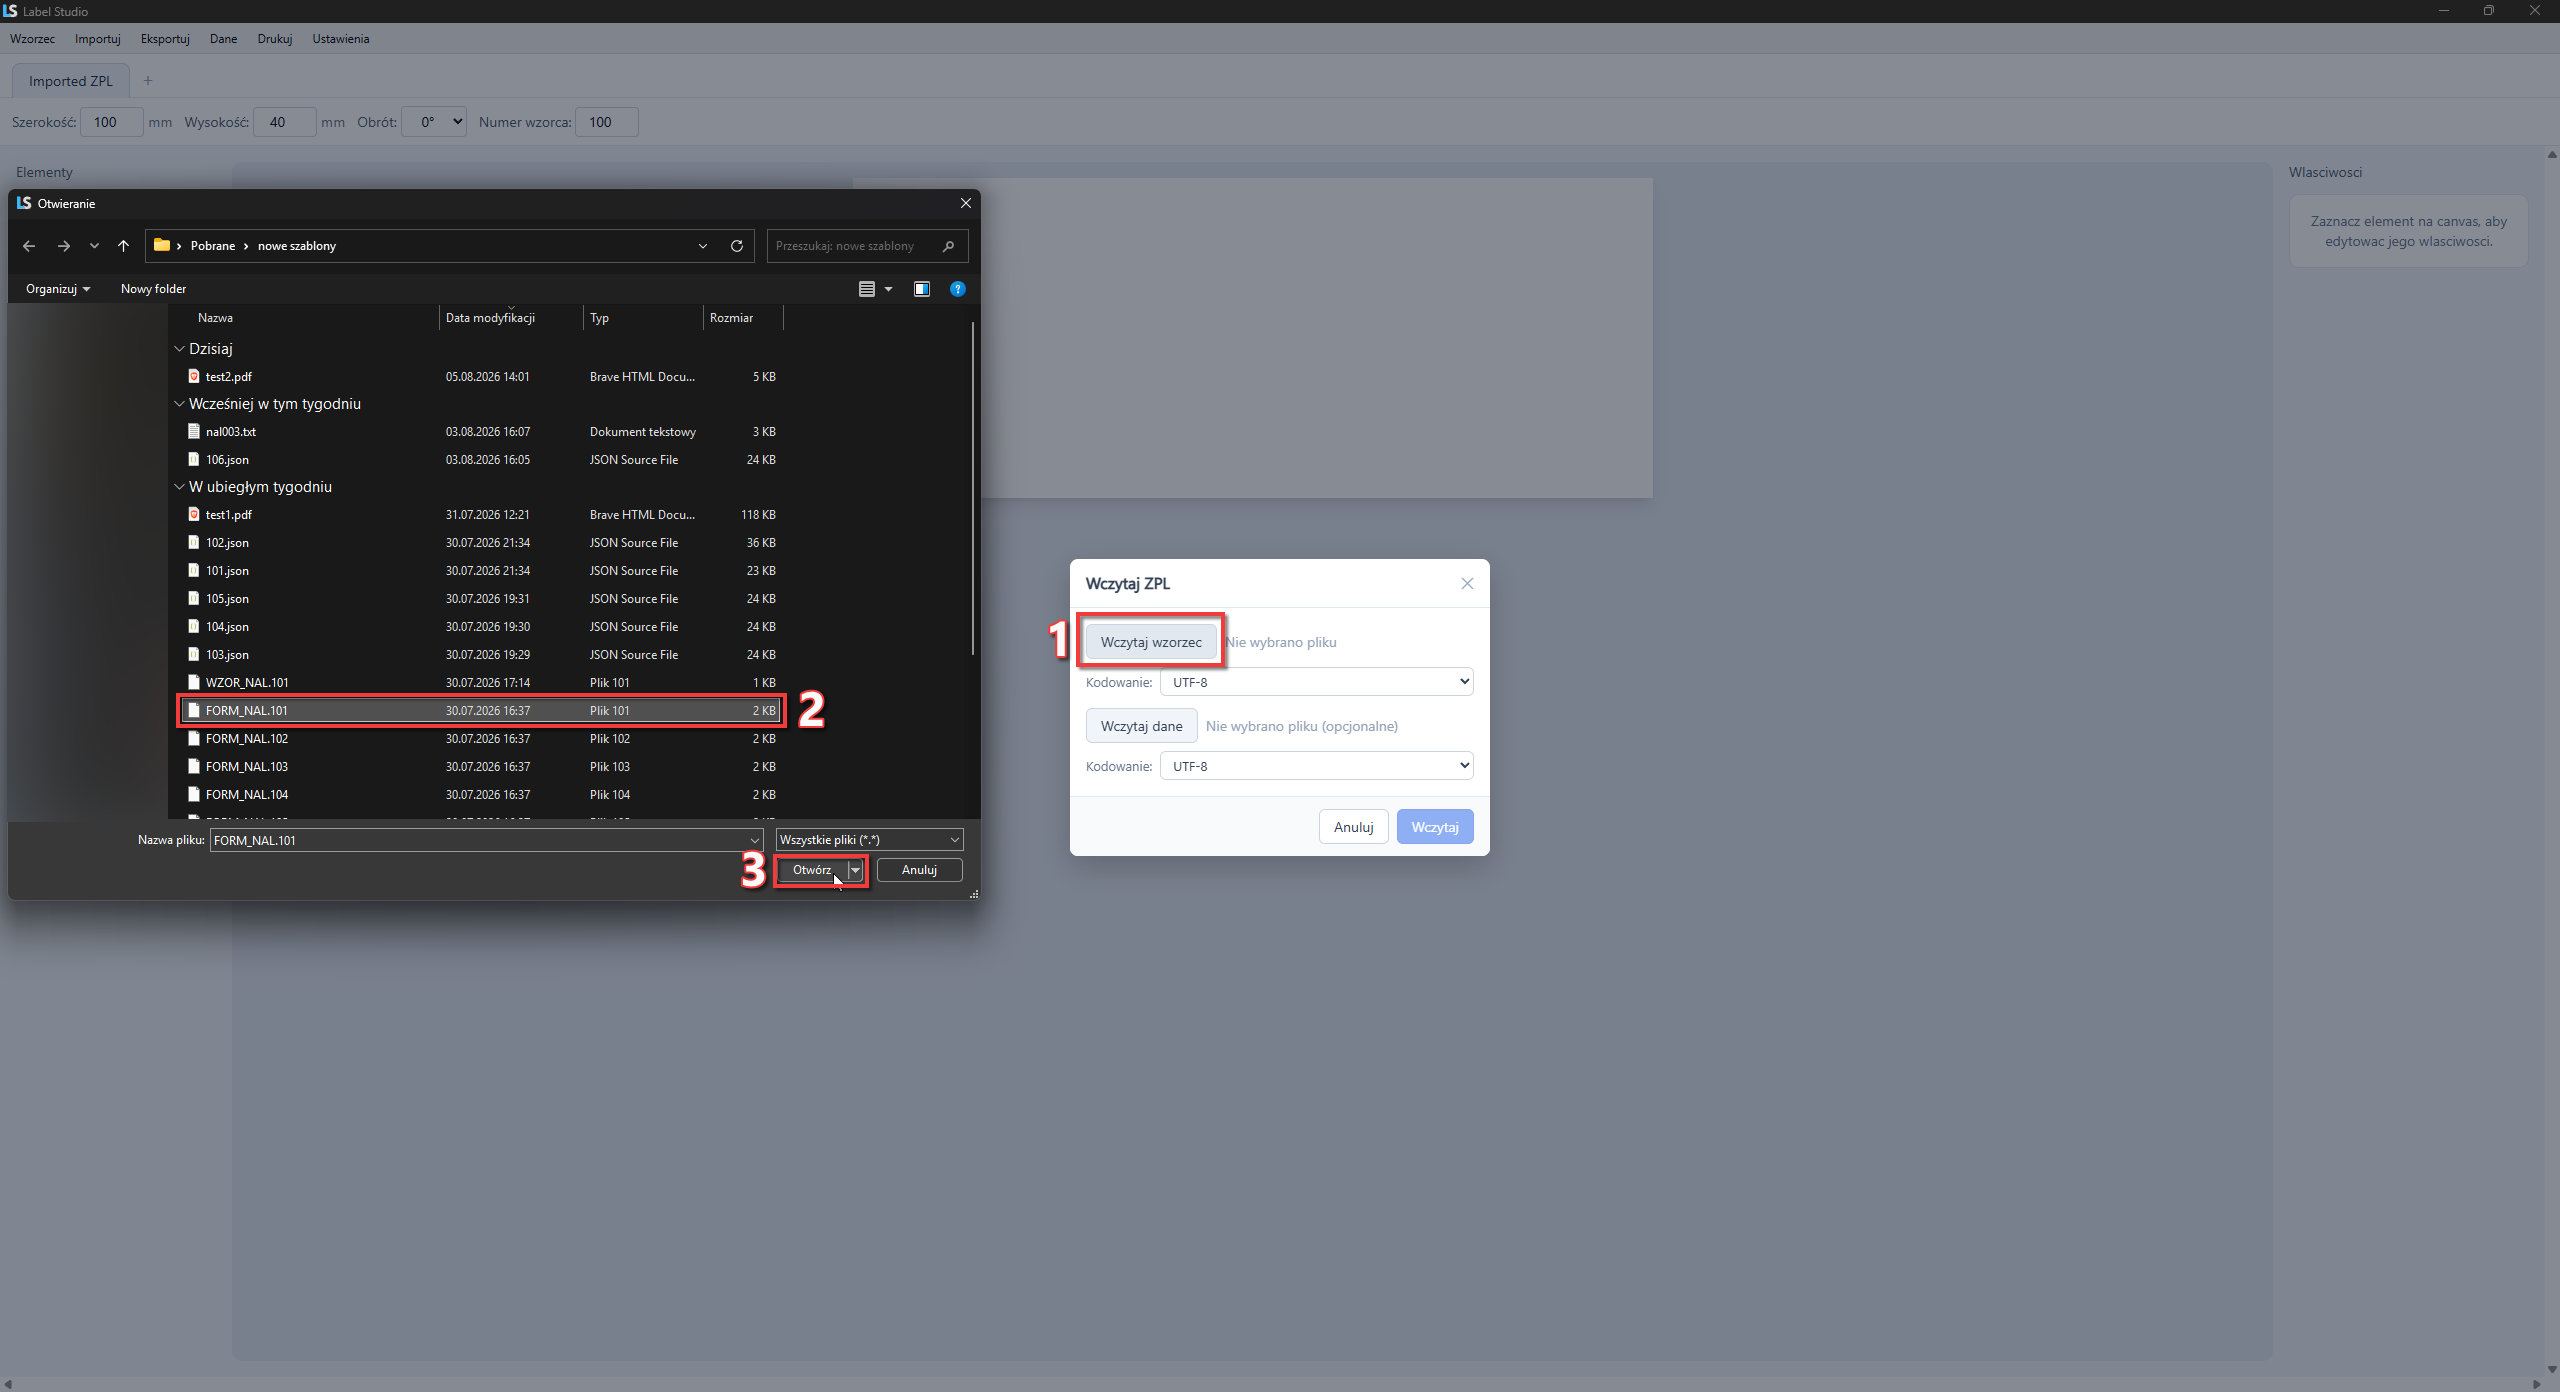Select 106.json file
Image resolution: width=2560 pixels, height=1392 pixels.
(x=481, y=460)
